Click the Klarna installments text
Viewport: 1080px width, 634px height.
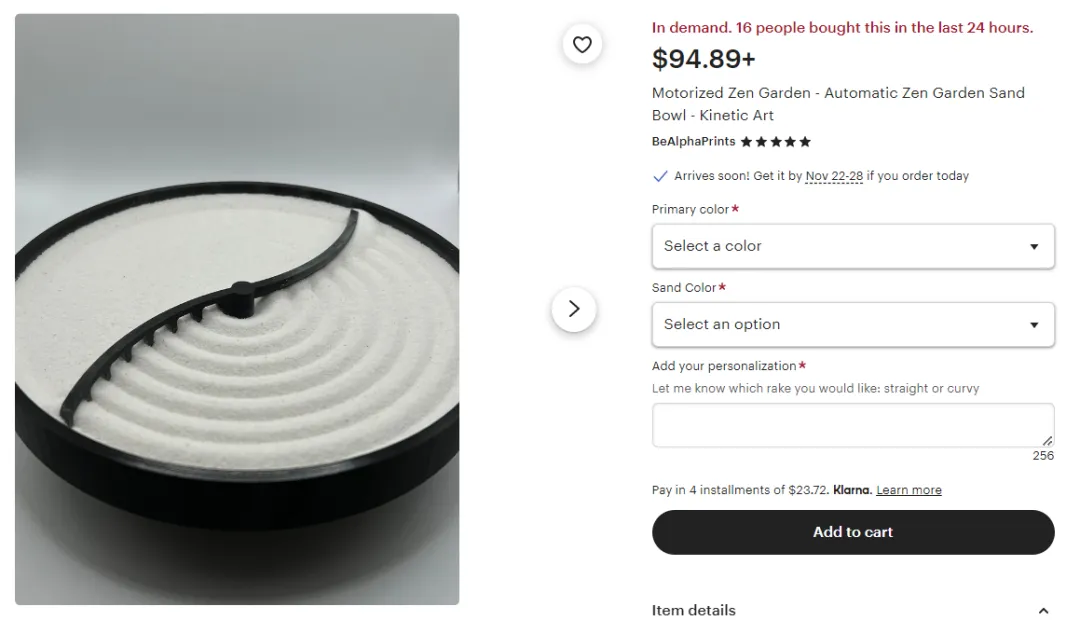(762, 490)
